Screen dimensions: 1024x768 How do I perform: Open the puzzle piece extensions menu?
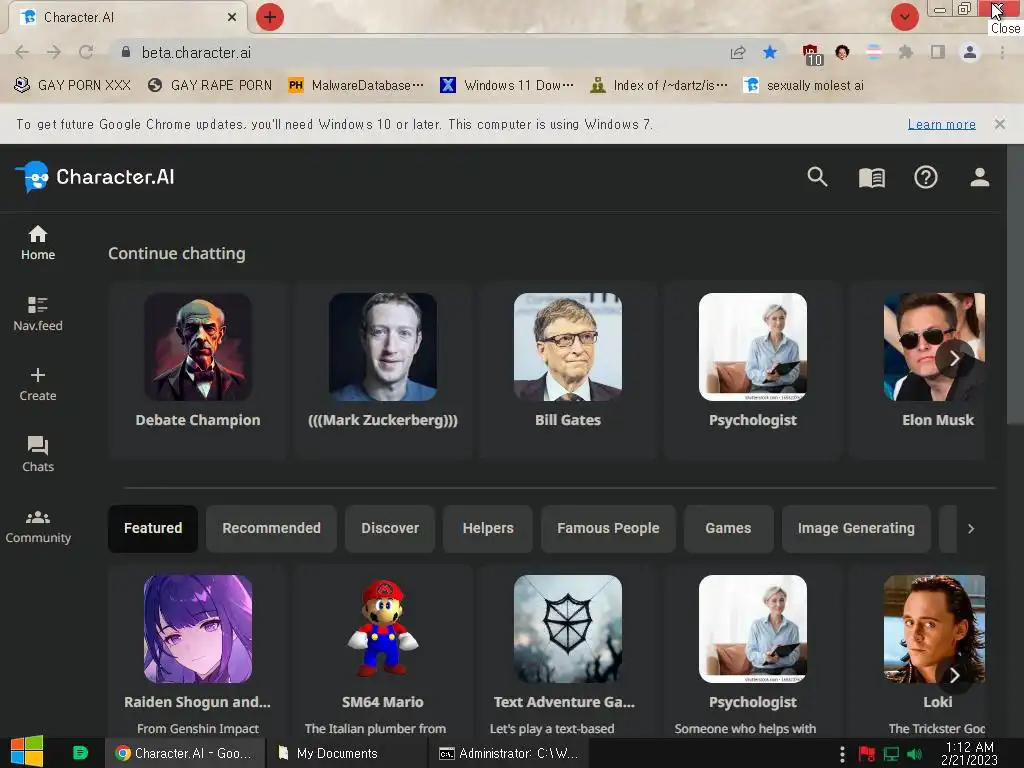[905, 52]
